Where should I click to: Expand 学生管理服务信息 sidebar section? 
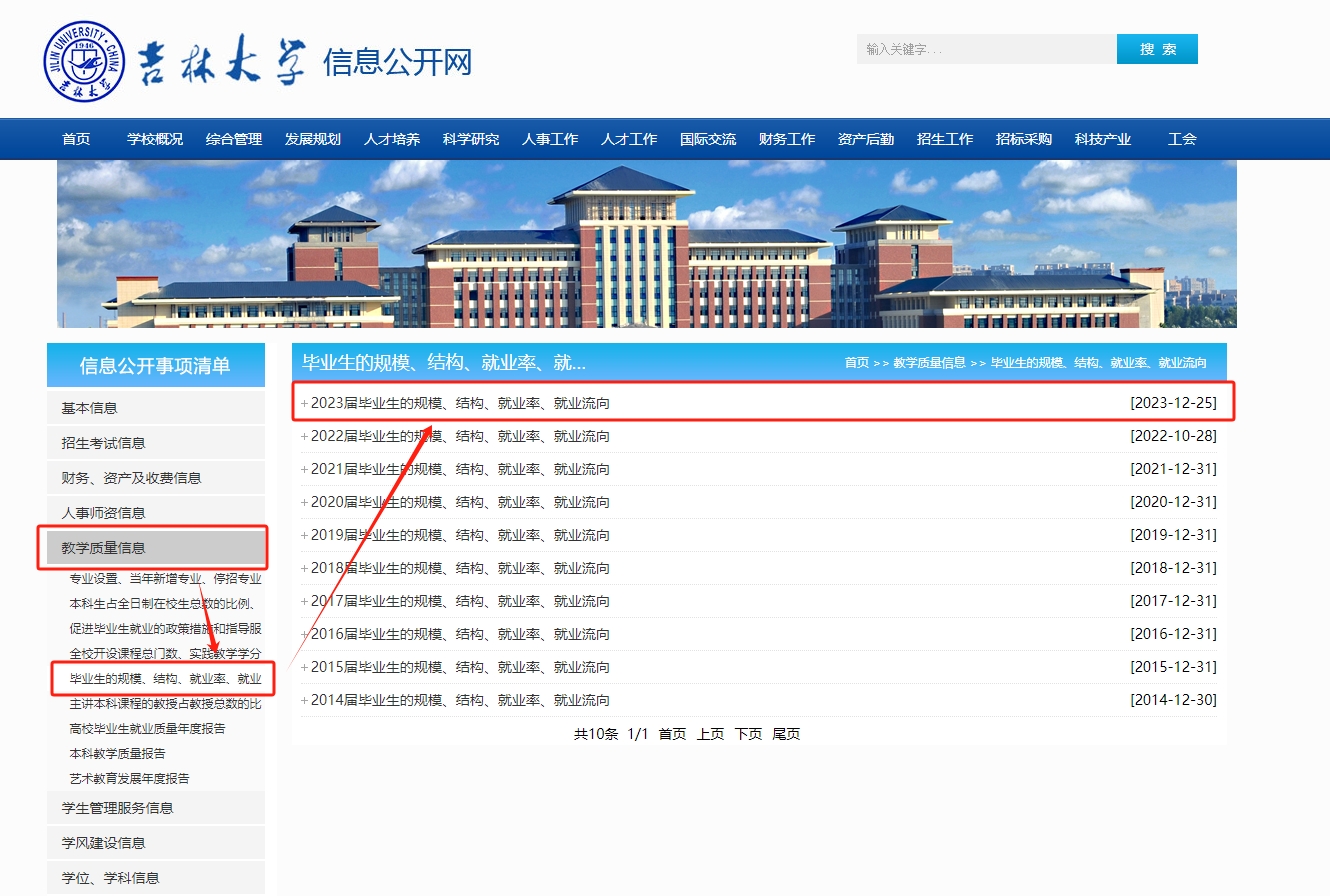[156, 808]
